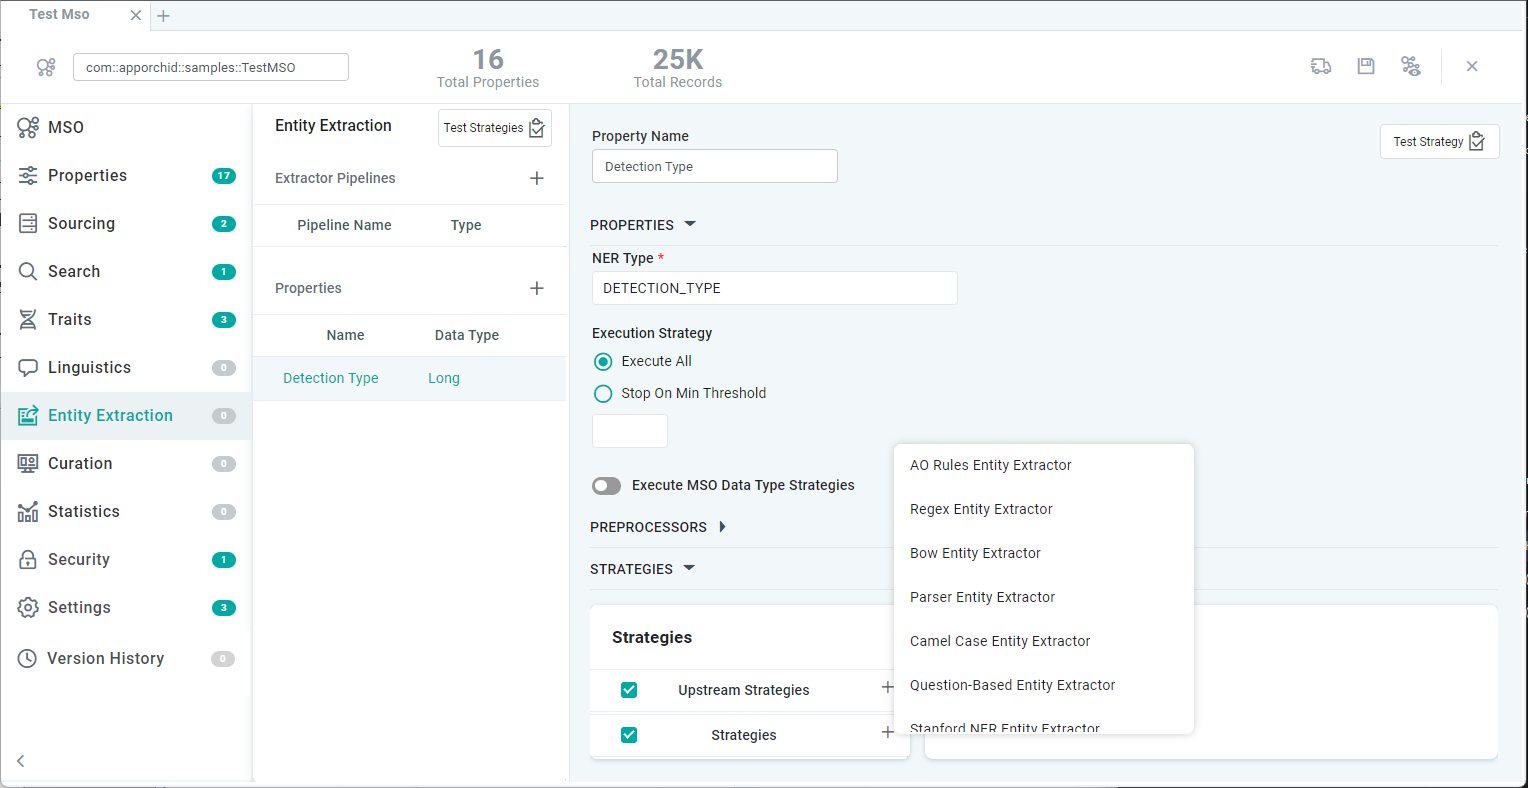Toggle Execute MSO Data Type Strategies switch
The width and height of the screenshot is (1528, 788).
click(606, 486)
